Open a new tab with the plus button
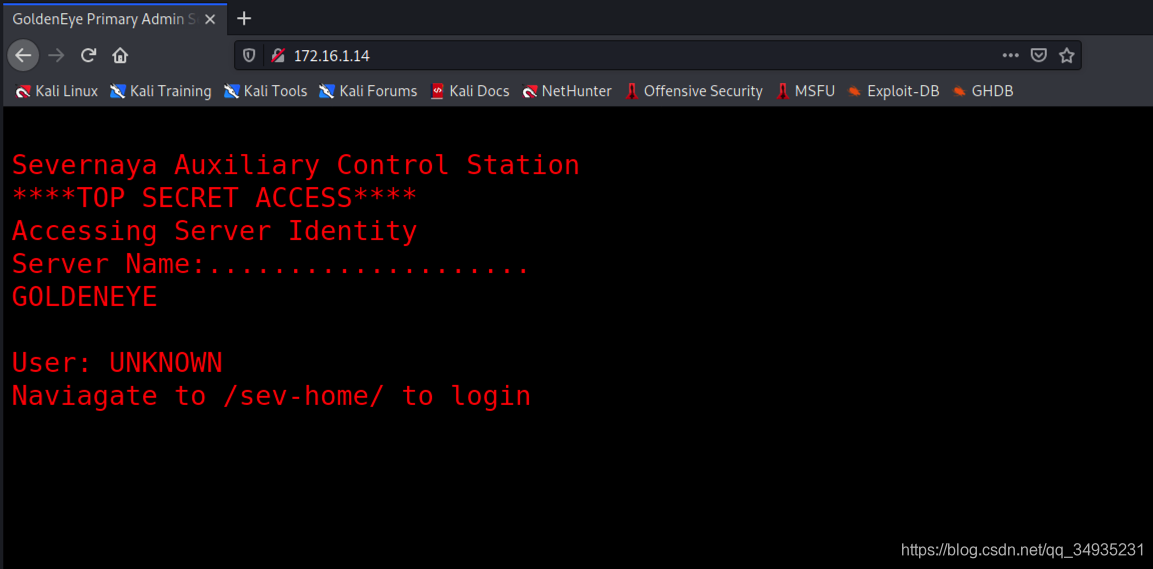This screenshot has height=569, width=1153. click(x=244, y=18)
